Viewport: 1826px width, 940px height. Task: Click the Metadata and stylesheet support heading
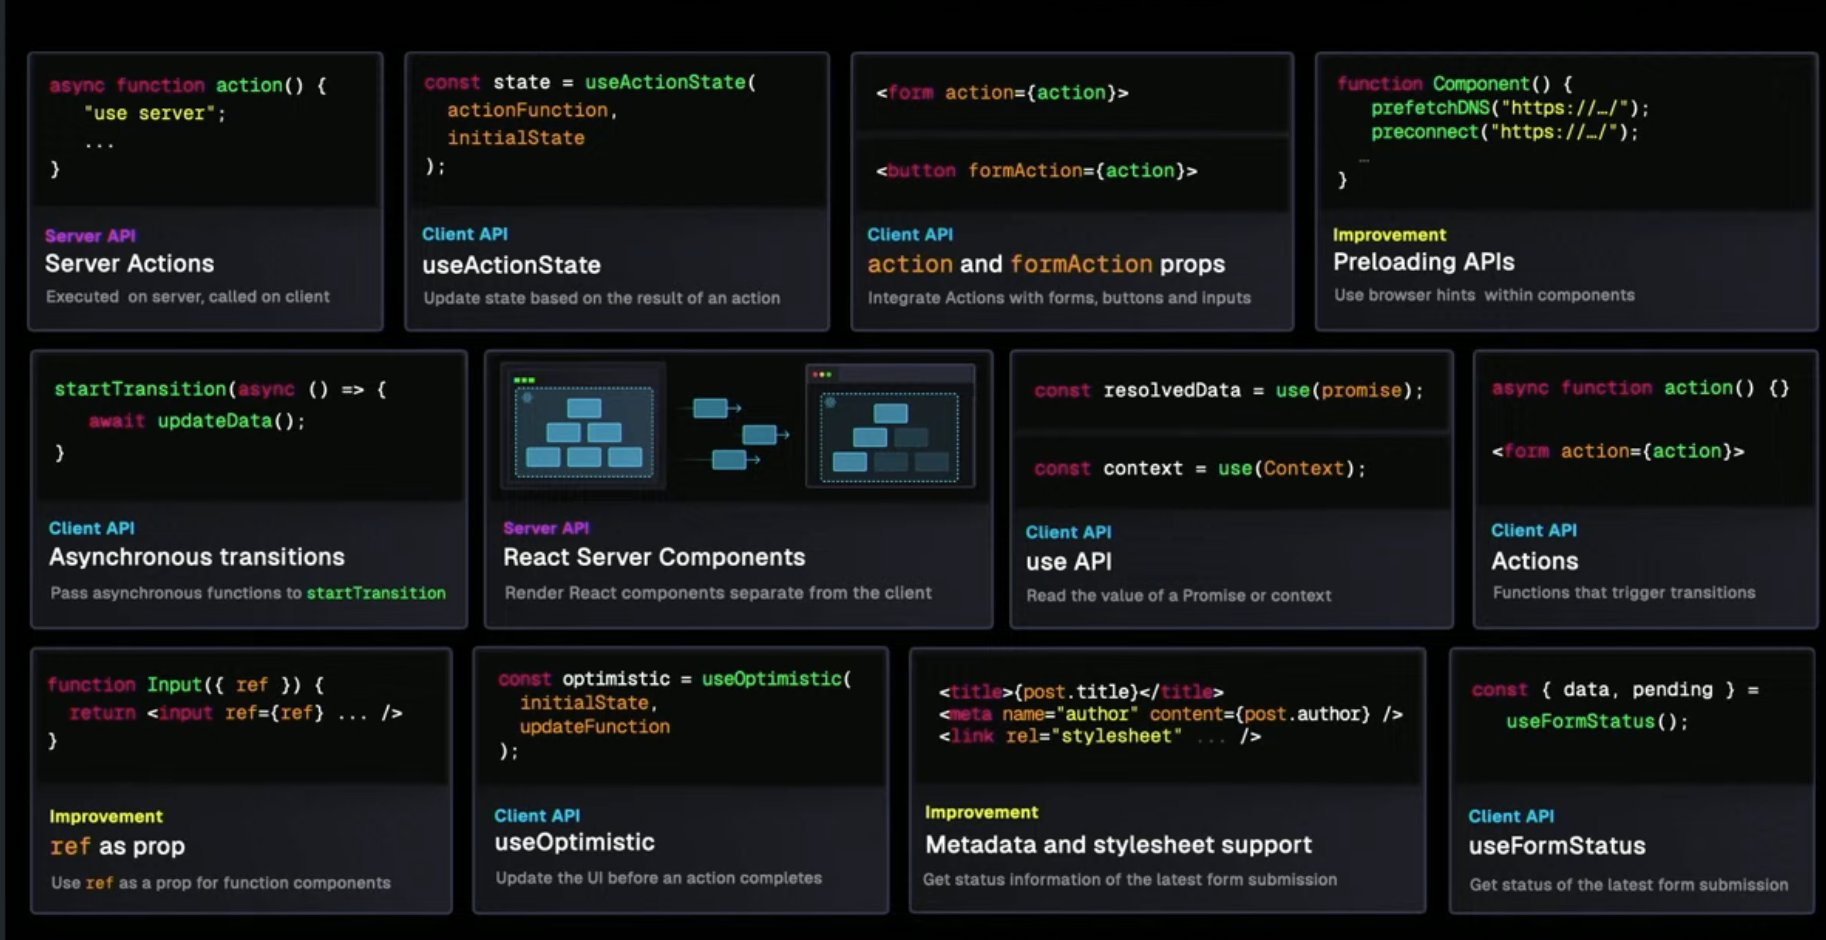coord(1118,844)
